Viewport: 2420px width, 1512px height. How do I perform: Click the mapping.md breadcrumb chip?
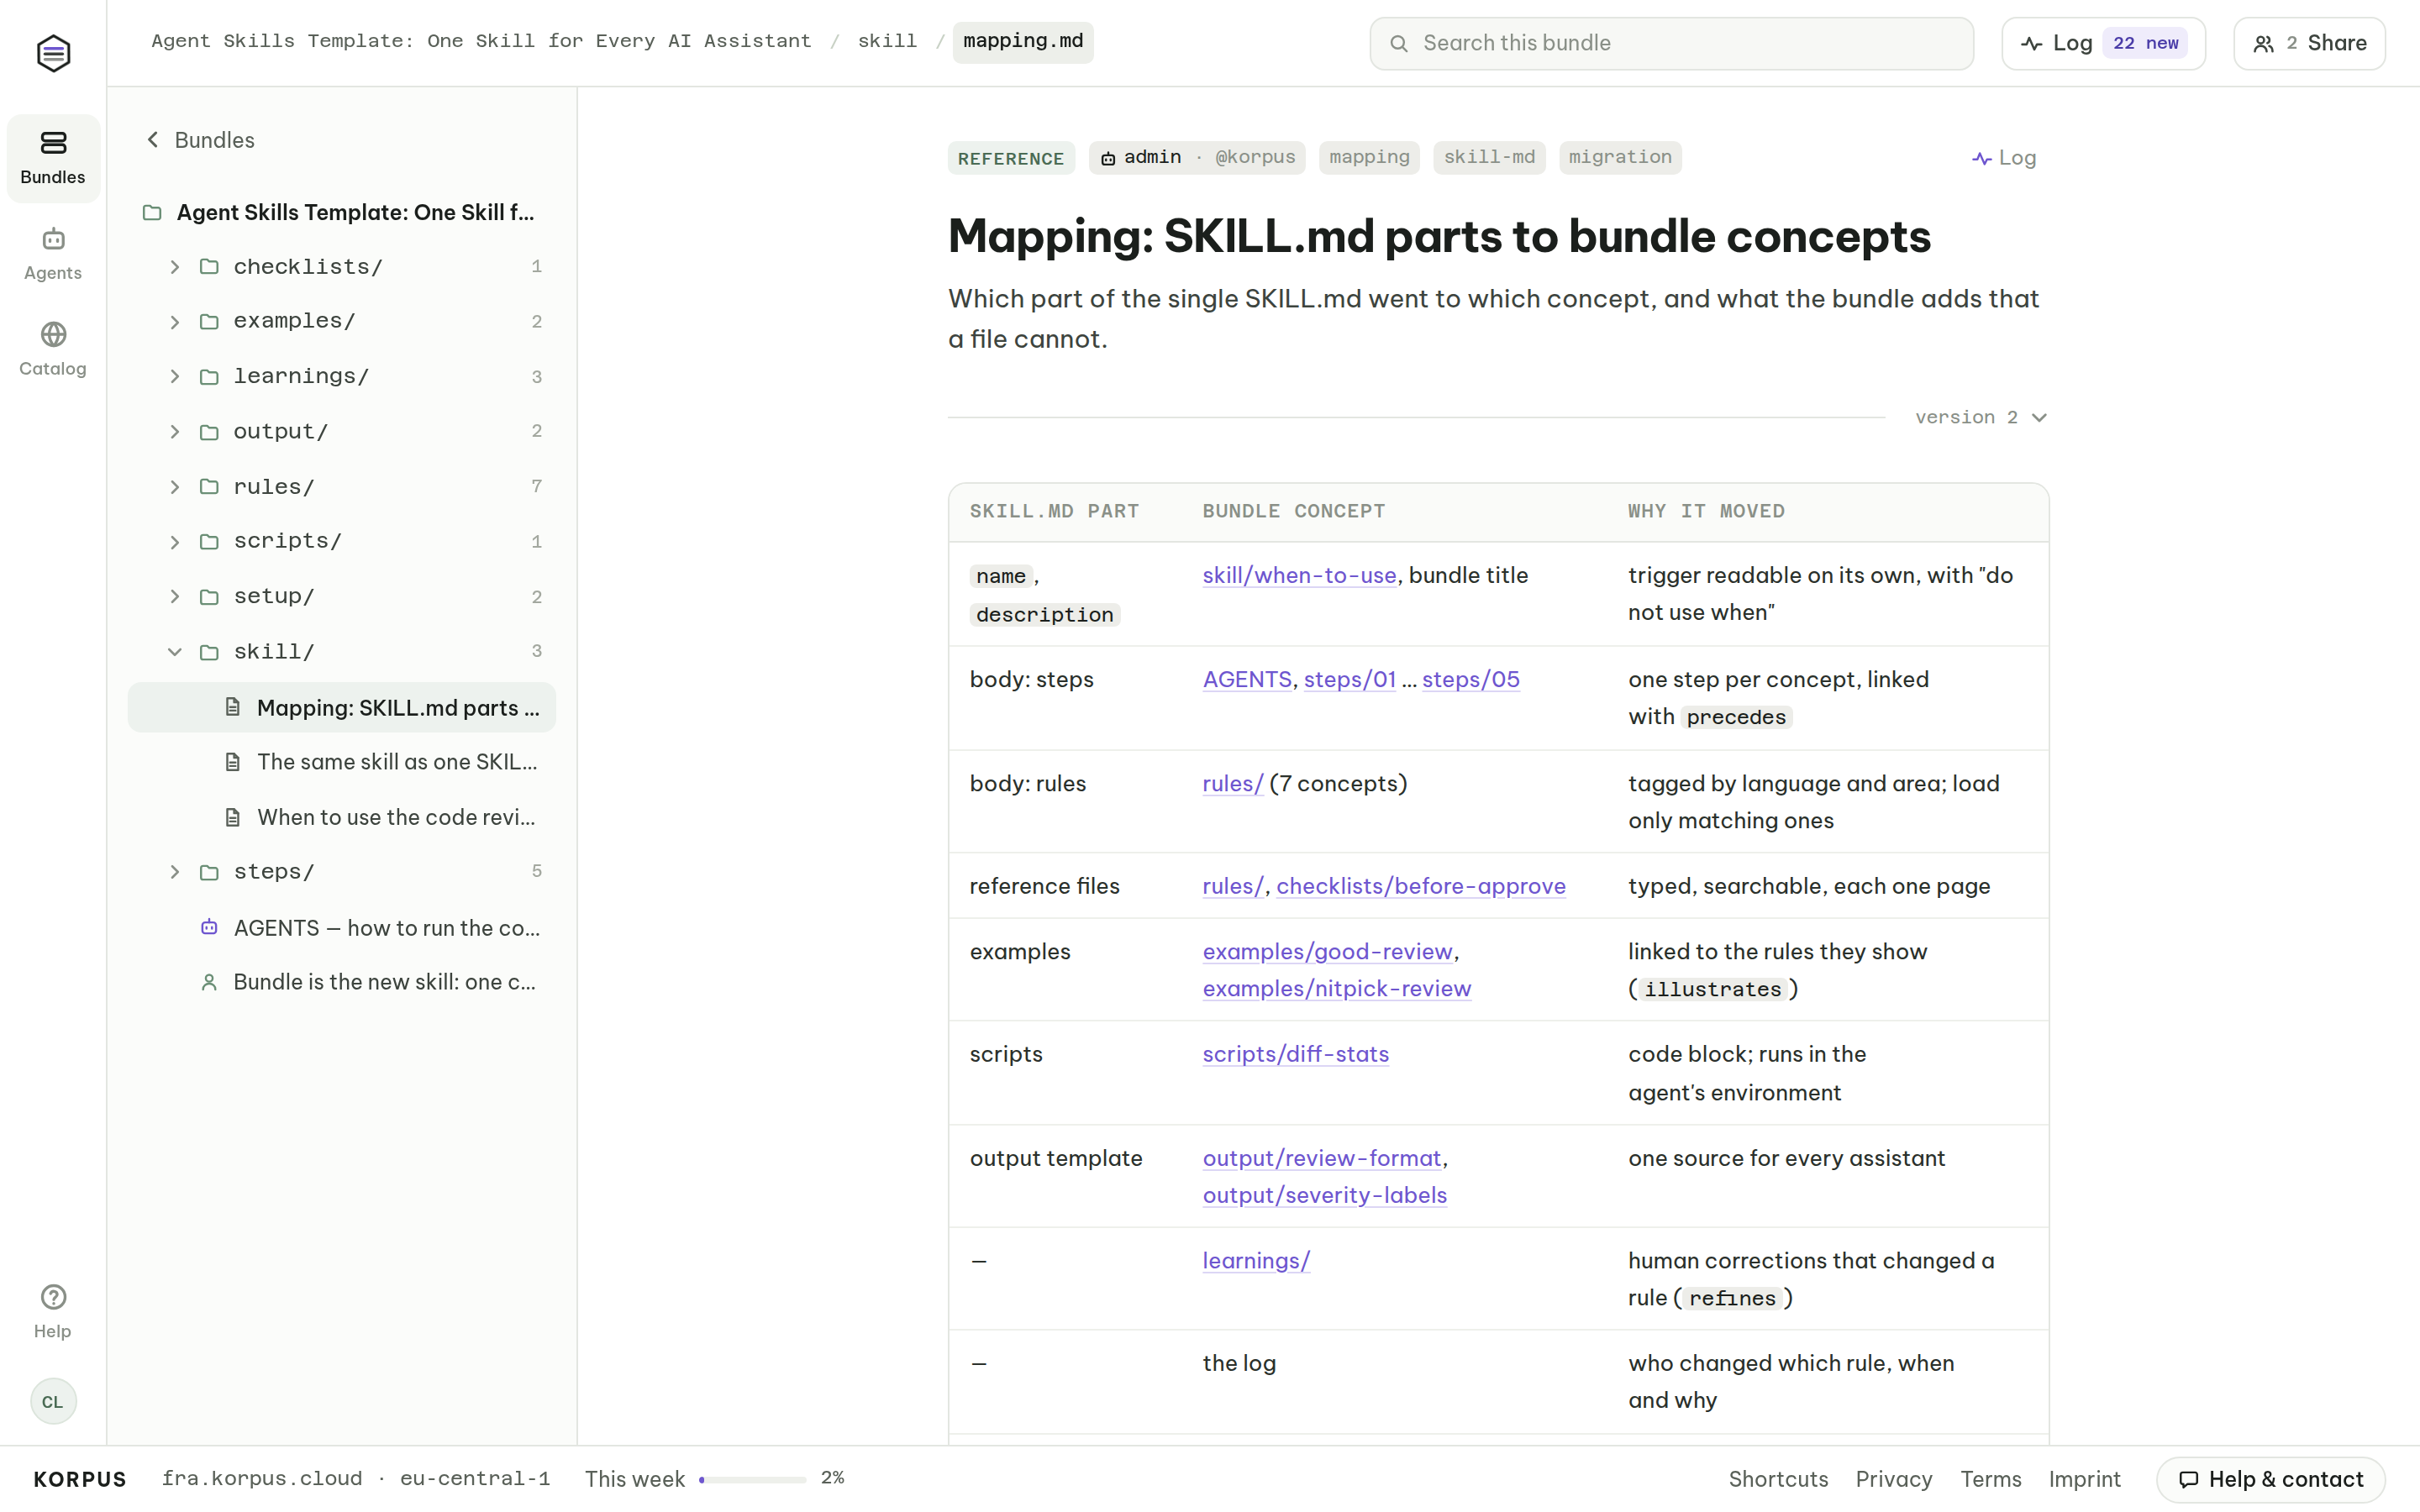pos(1023,42)
